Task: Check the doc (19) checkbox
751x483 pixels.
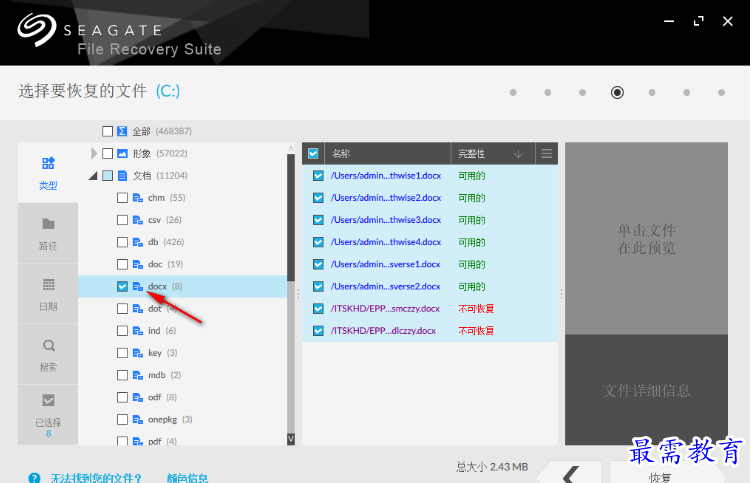Action: tap(122, 264)
